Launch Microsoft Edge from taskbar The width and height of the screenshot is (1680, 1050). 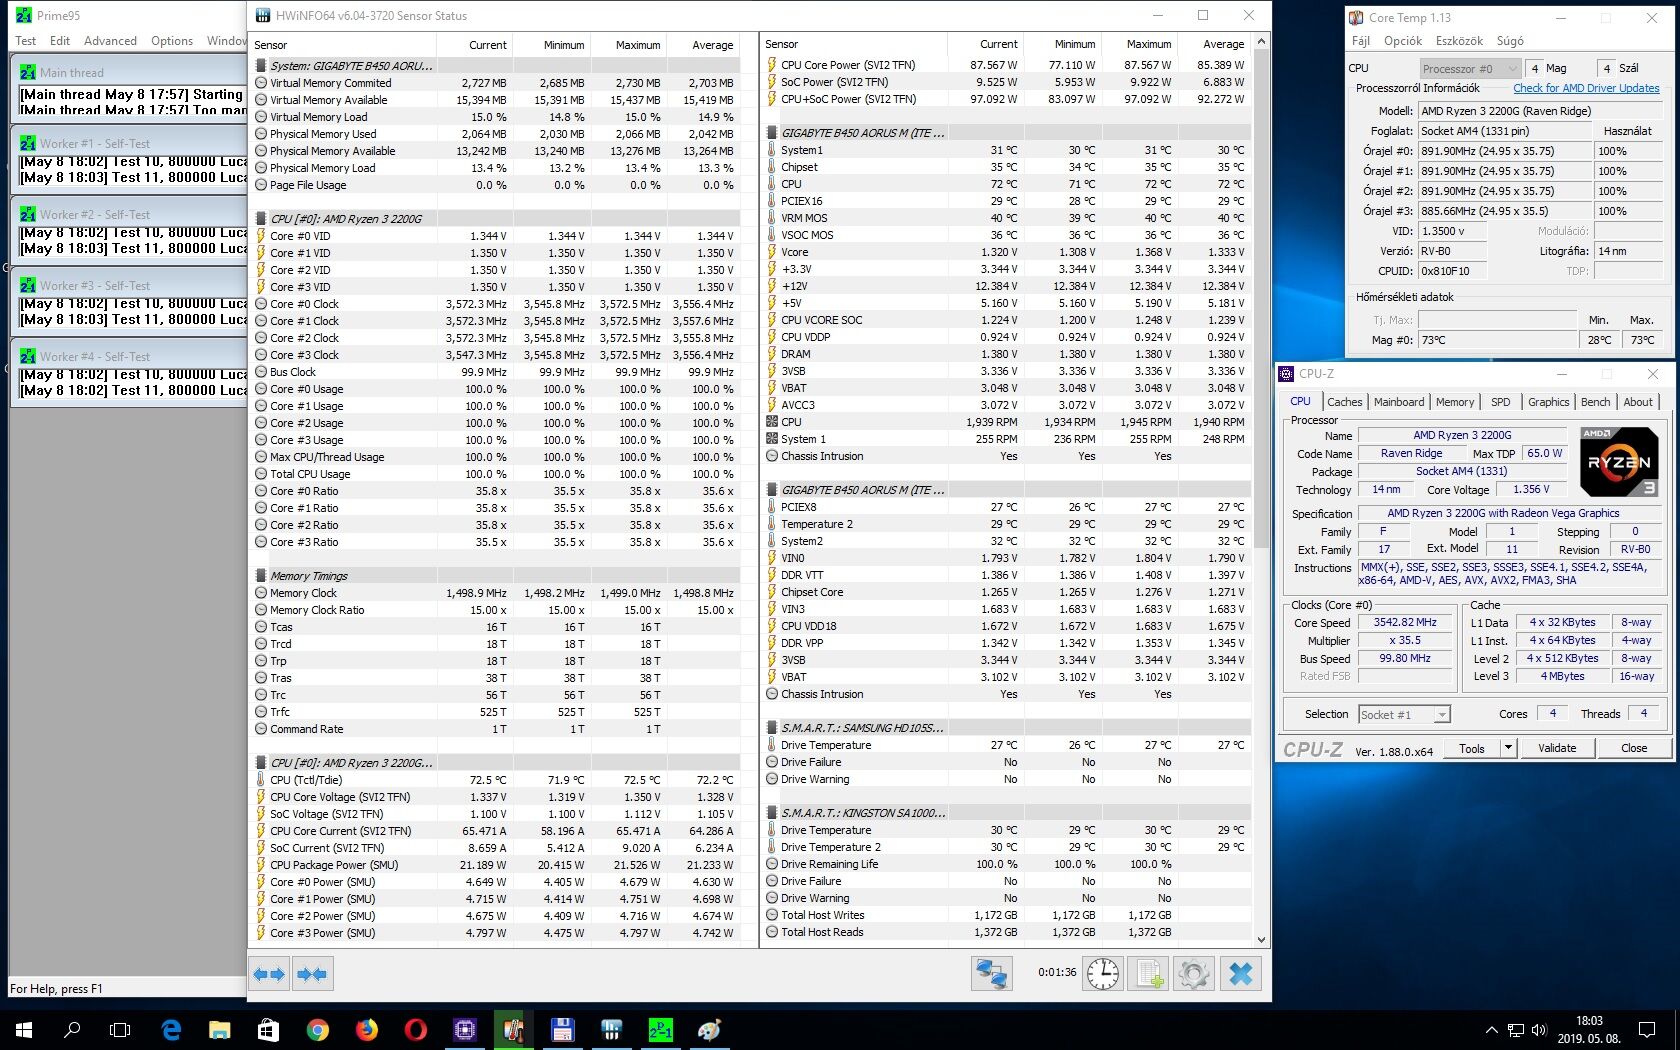pyautogui.click(x=171, y=1029)
